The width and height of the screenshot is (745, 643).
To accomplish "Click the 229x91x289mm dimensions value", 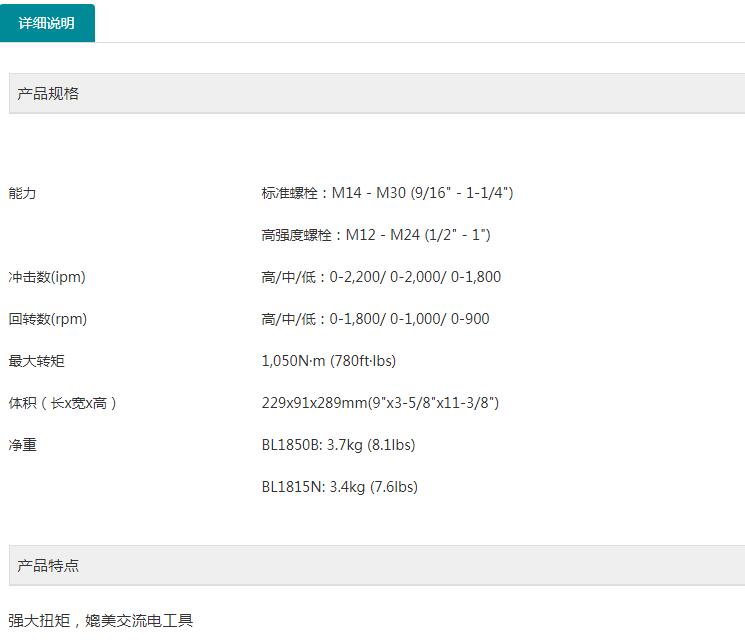I will click(x=380, y=403).
